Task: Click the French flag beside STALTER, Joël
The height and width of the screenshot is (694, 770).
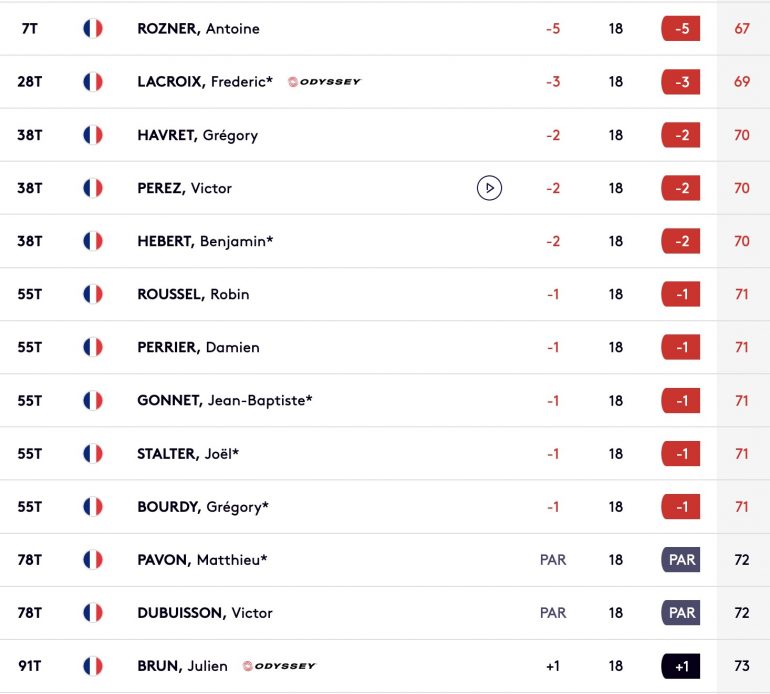Action: click(93, 453)
